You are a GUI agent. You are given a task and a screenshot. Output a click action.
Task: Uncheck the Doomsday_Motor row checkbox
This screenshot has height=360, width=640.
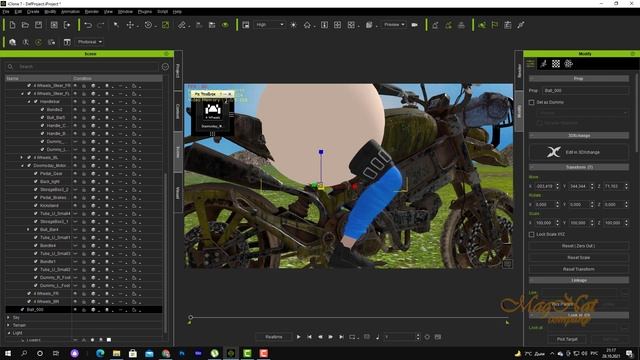[29, 166]
